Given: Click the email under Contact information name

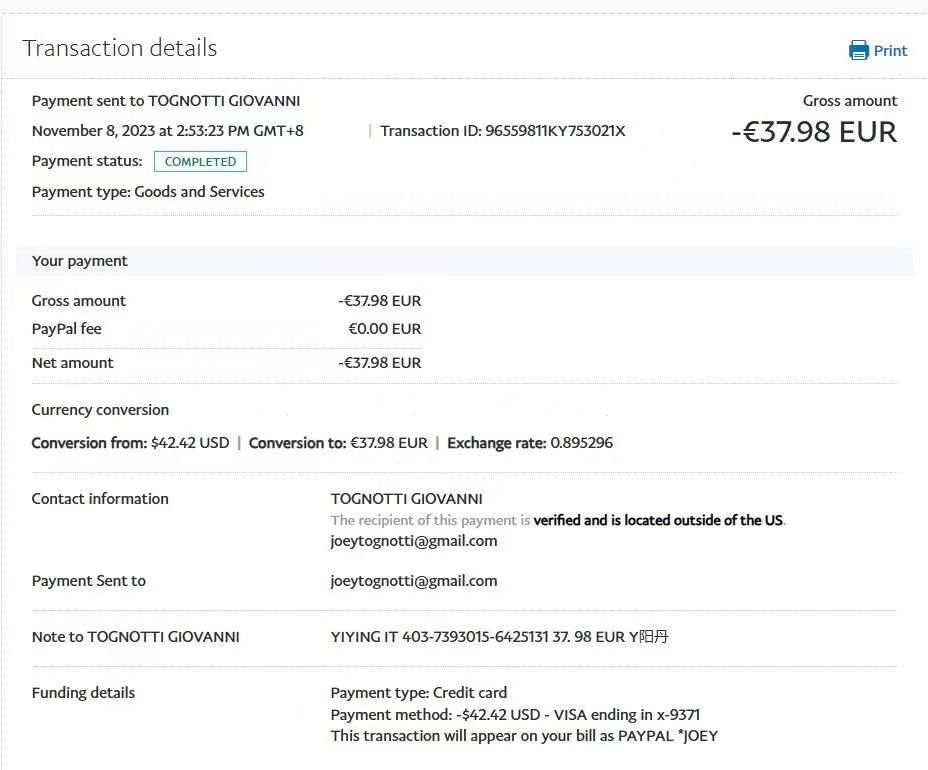Looking at the screenshot, I should [413, 541].
